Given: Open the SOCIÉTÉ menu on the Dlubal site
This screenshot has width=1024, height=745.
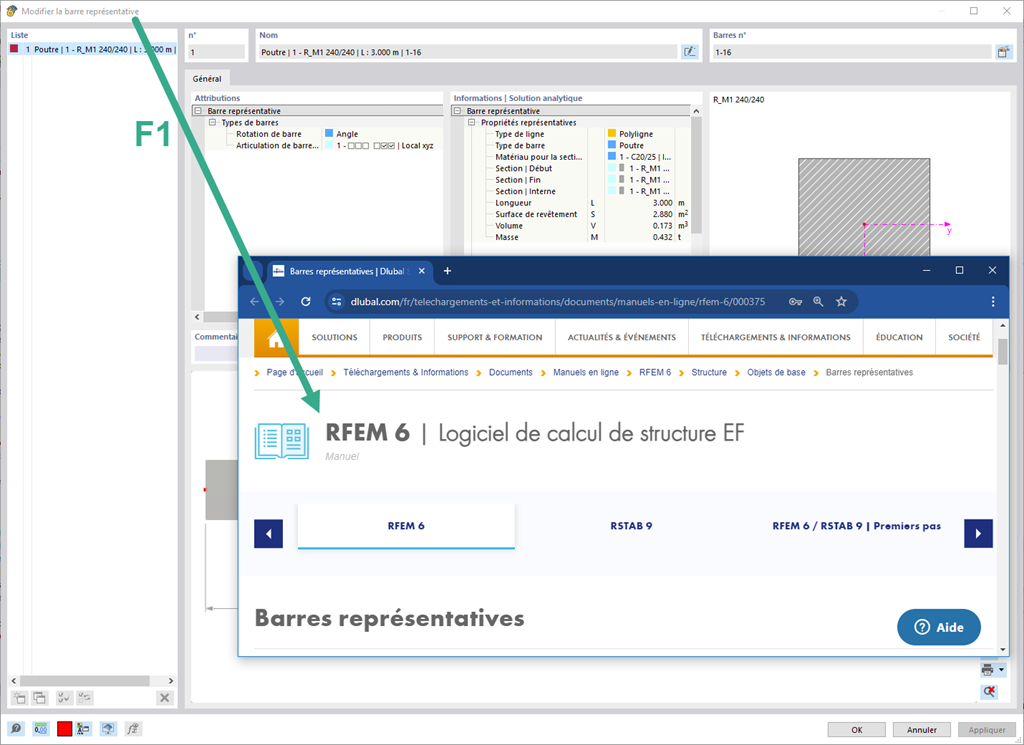Looking at the screenshot, I should (964, 338).
